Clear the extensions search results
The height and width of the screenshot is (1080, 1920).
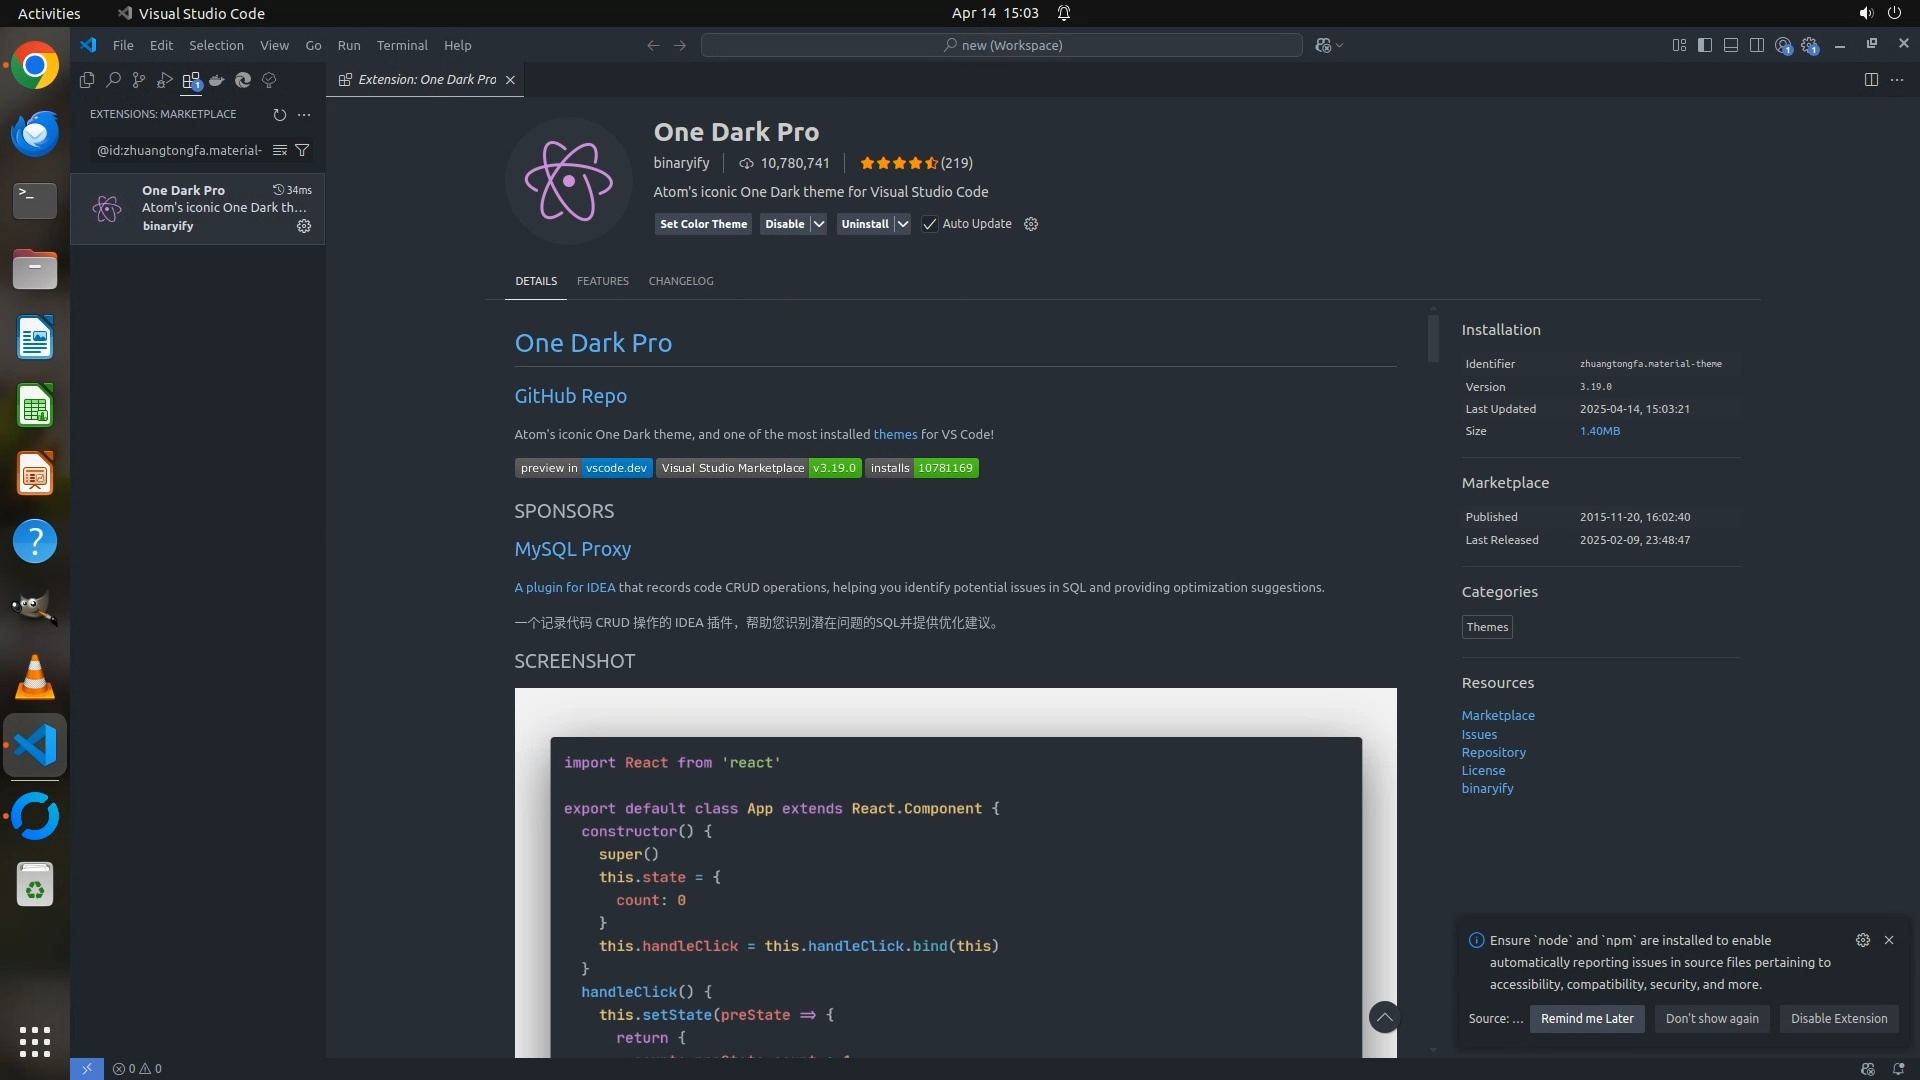280,150
